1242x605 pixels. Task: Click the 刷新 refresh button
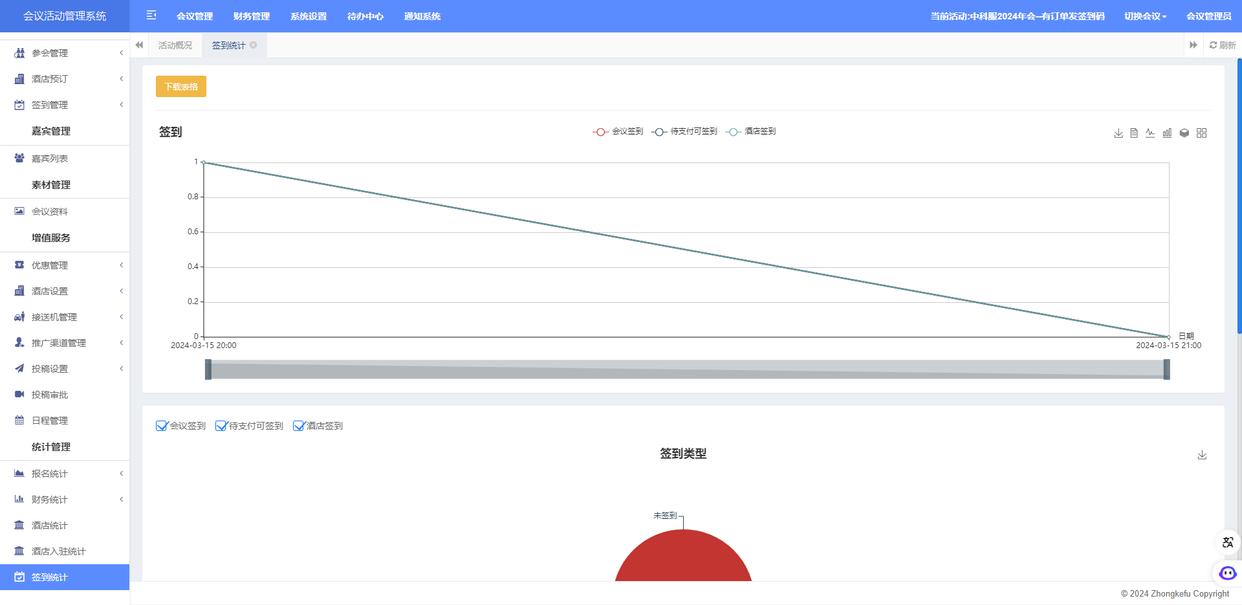1222,45
